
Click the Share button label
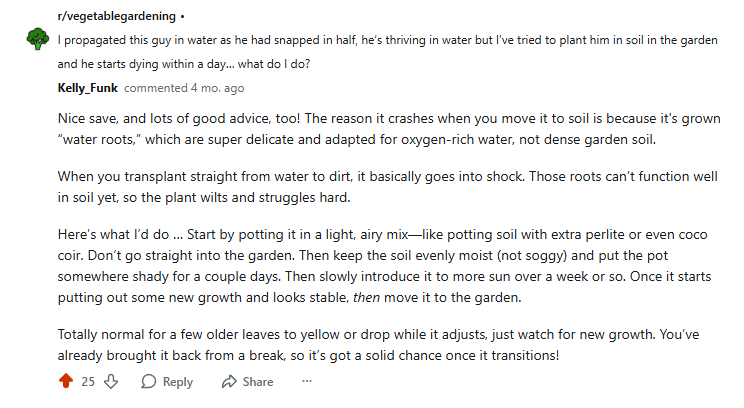(x=257, y=381)
